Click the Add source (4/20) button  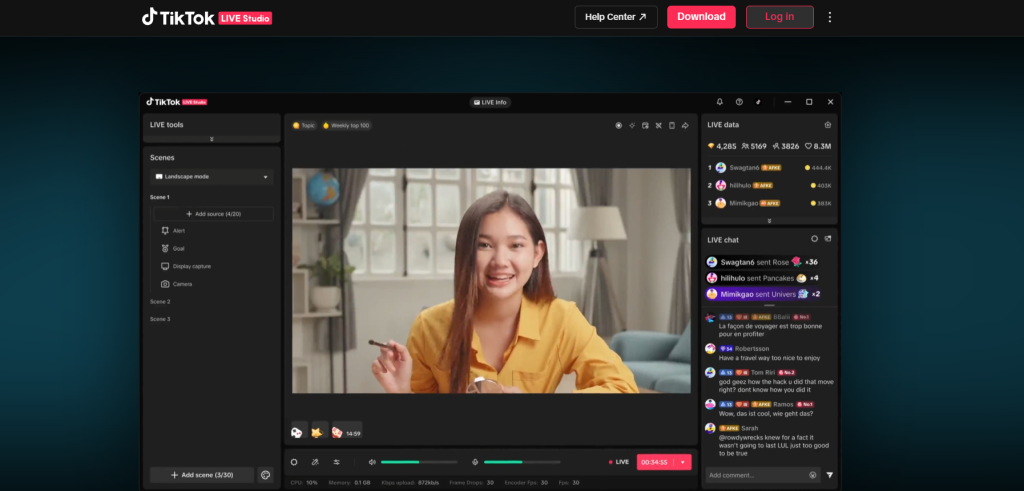coord(211,214)
